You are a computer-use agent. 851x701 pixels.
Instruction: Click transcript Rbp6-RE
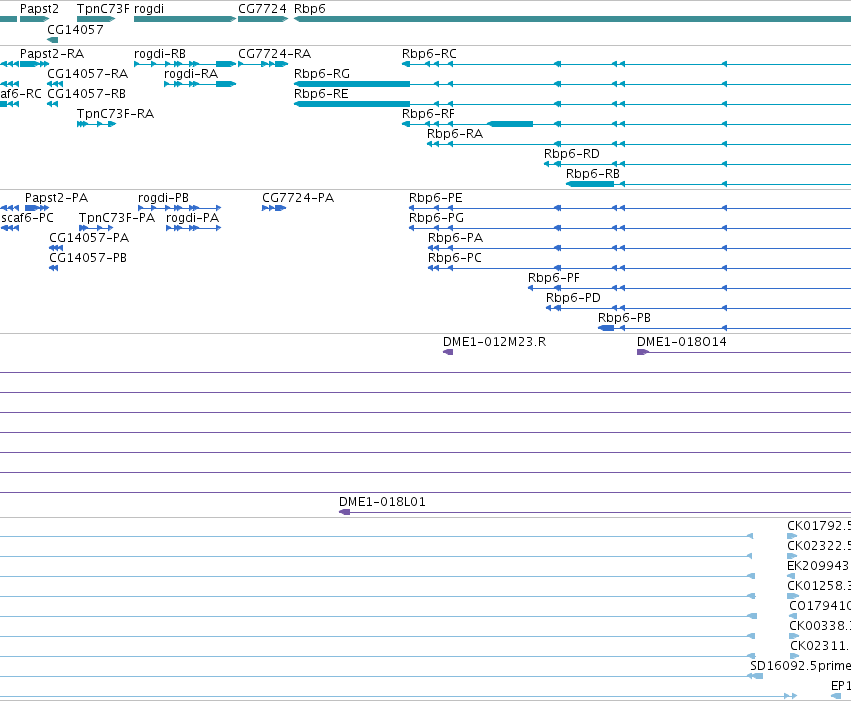tap(321, 94)
